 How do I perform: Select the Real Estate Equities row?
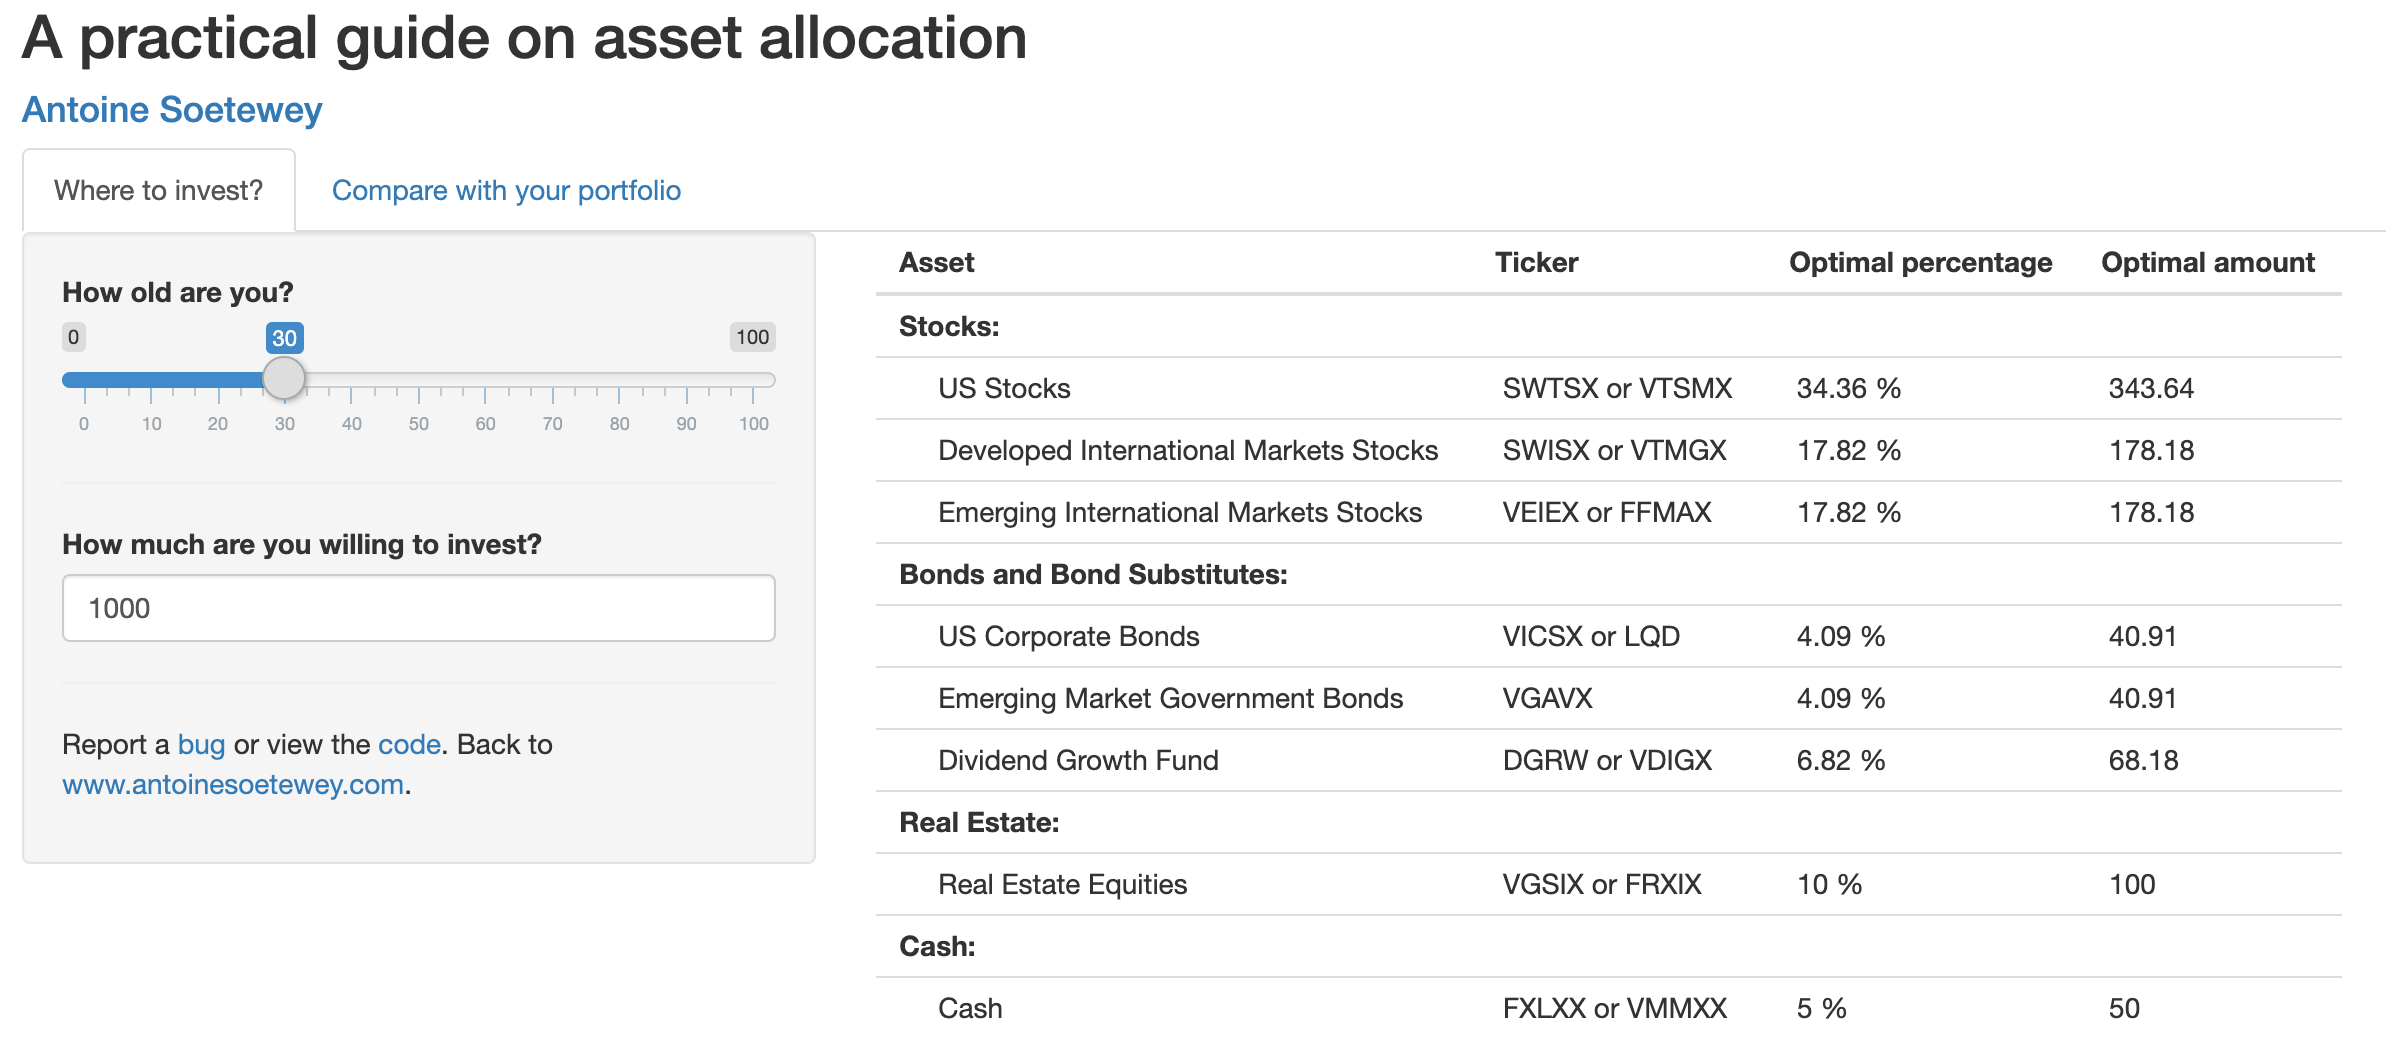click(x=1609, y=884)
